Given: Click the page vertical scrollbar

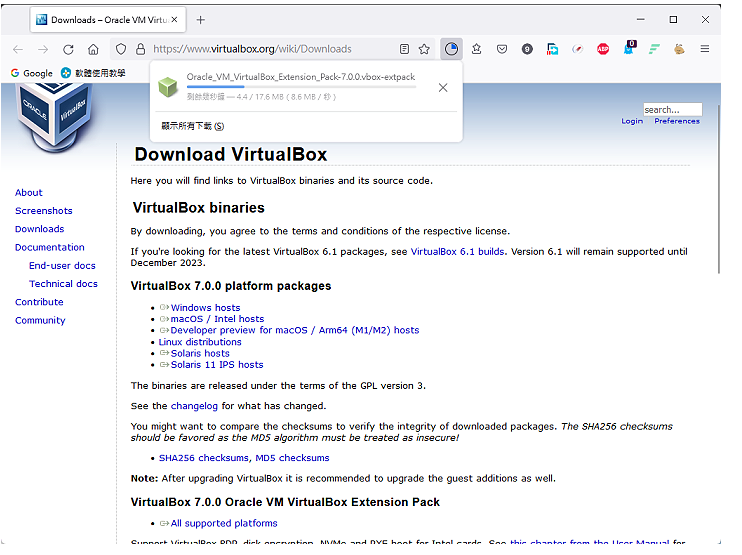Looking at the screenshot, I should pyautogui.click(x=718, y=189).
